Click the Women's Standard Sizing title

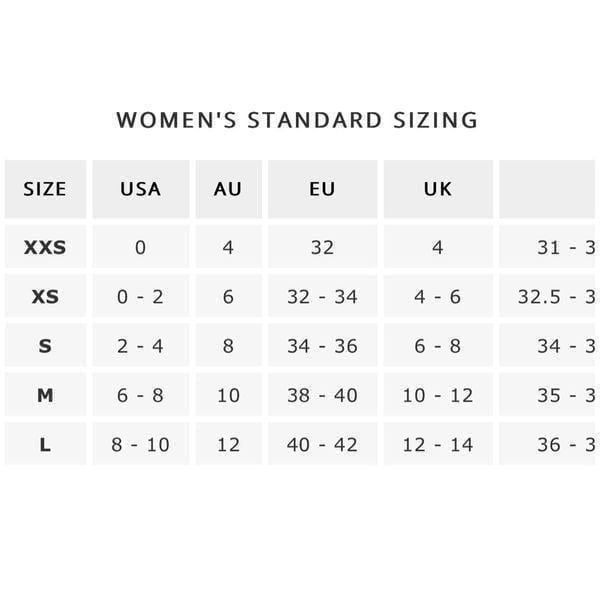[x=297, y=120]
